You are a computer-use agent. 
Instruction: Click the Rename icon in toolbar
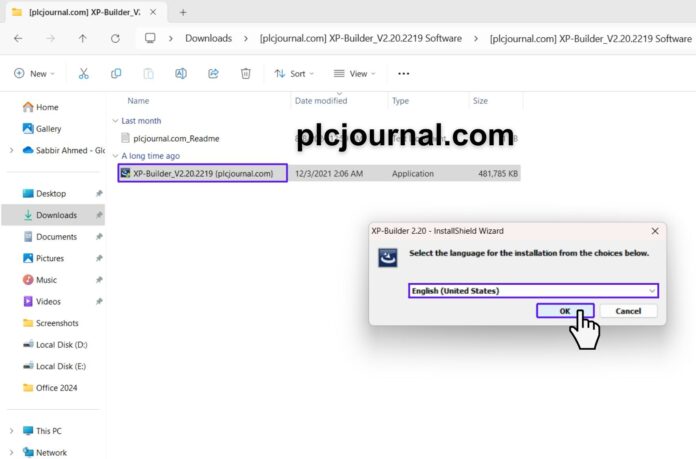[181, 74]
